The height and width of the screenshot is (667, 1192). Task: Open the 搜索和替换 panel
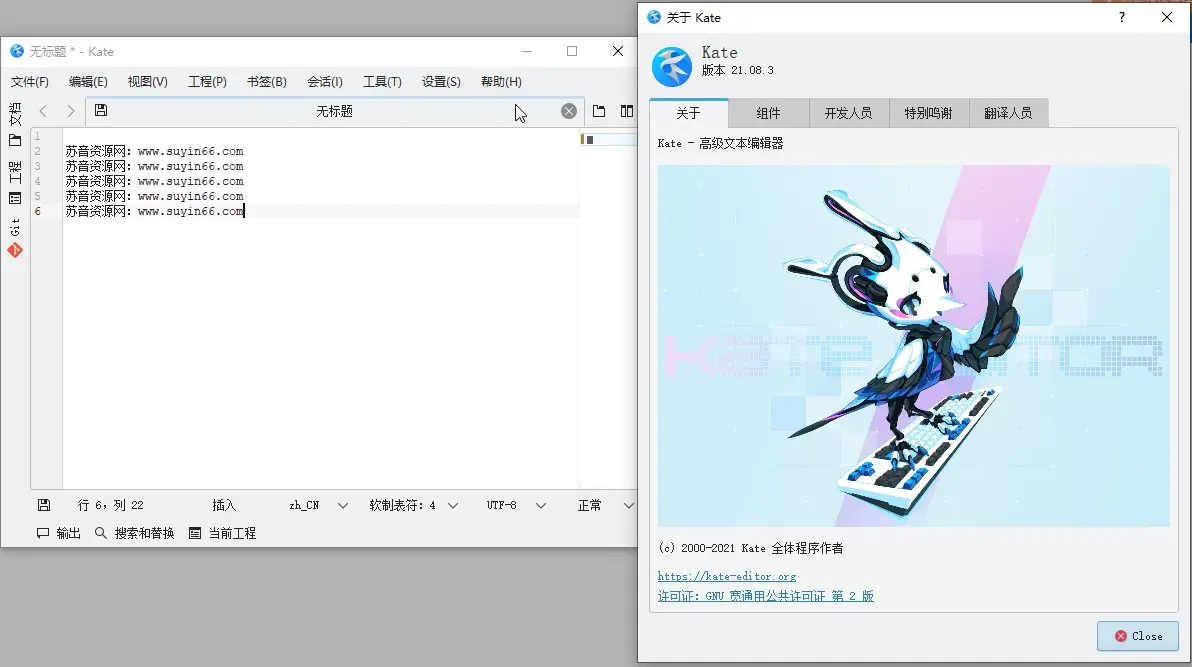[x=135, y=533]
